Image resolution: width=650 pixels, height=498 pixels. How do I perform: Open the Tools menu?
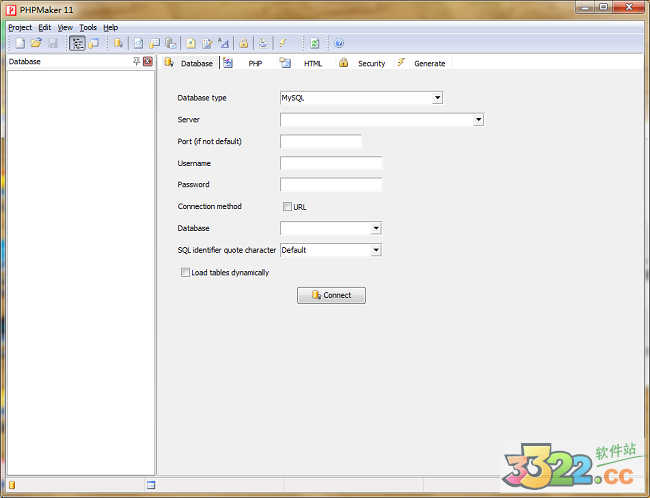88,27
